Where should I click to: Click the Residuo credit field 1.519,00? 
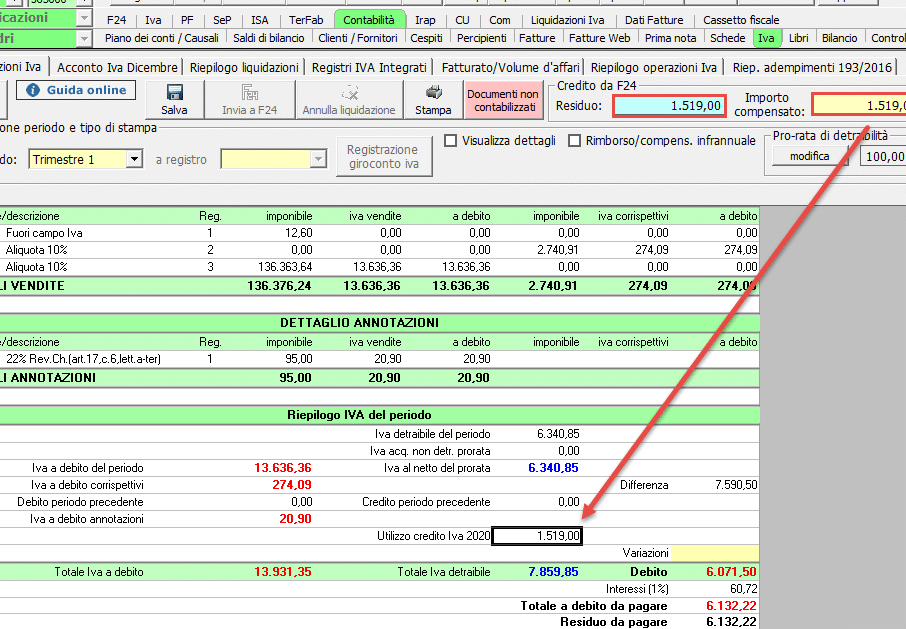[x=669, y=106]
